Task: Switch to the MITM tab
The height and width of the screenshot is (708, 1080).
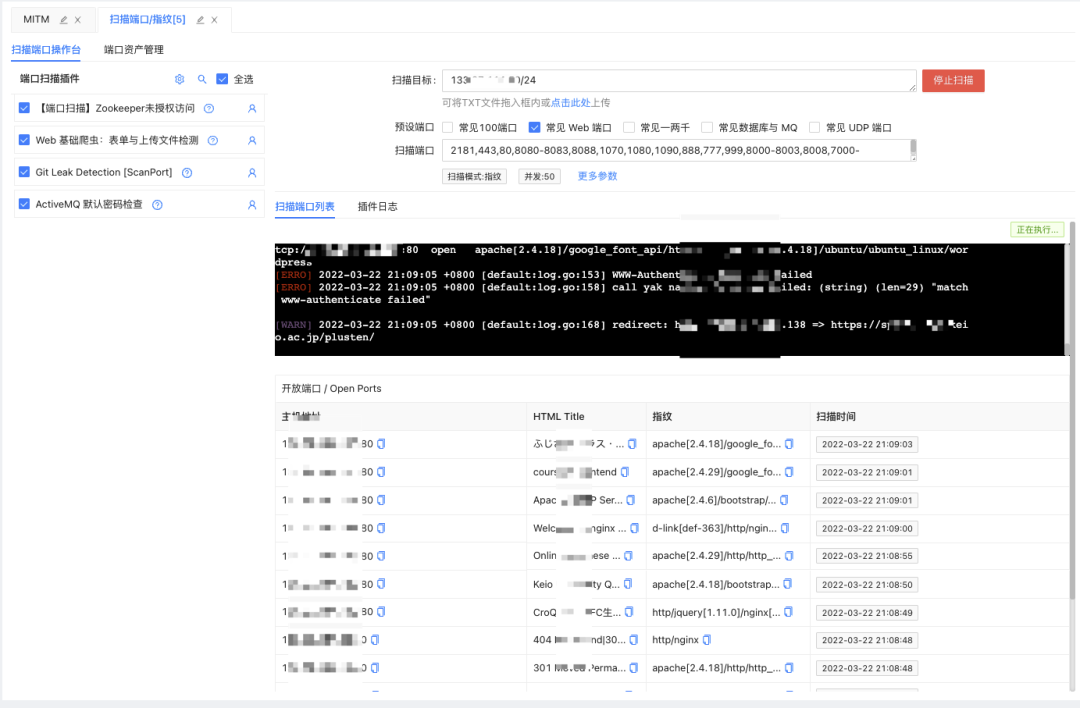Action: (37, 19)
